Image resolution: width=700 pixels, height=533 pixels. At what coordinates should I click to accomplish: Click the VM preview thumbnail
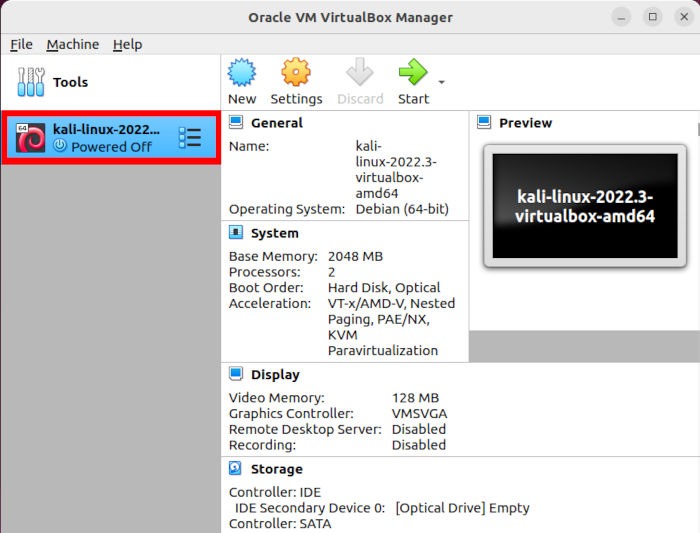click(x=585, y=206)
